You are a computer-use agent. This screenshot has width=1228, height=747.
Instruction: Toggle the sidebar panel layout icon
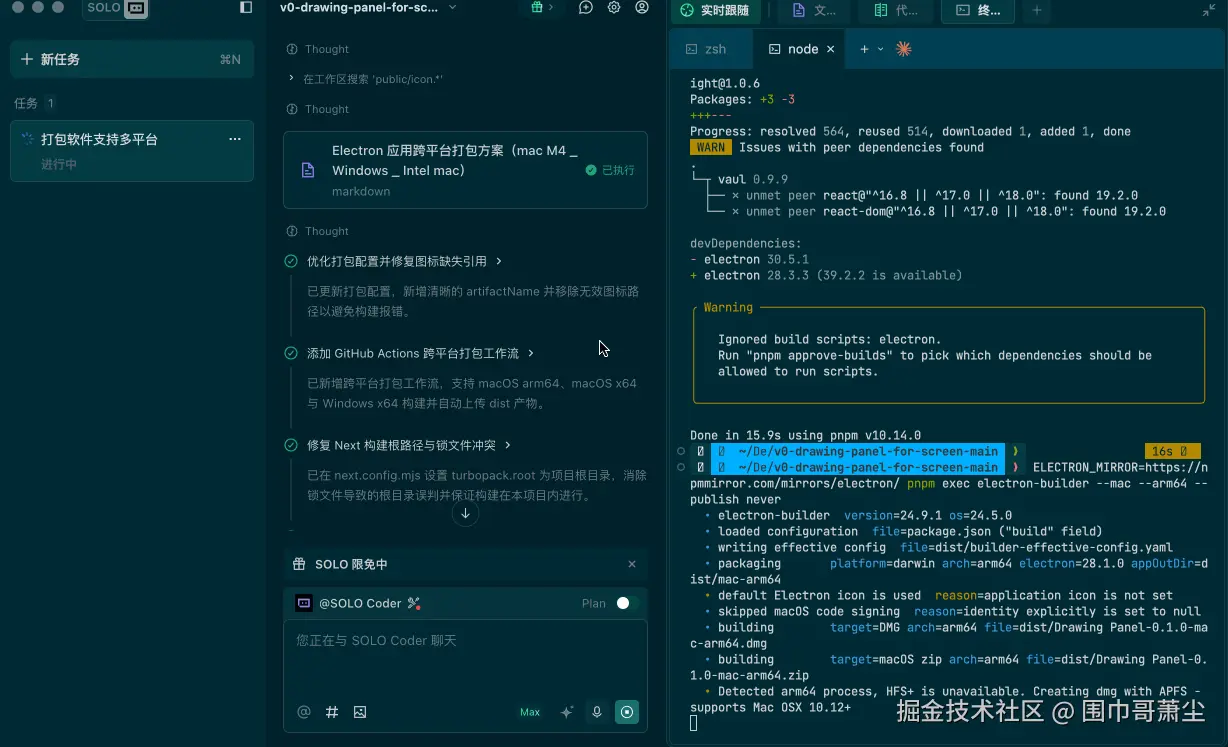246,7
